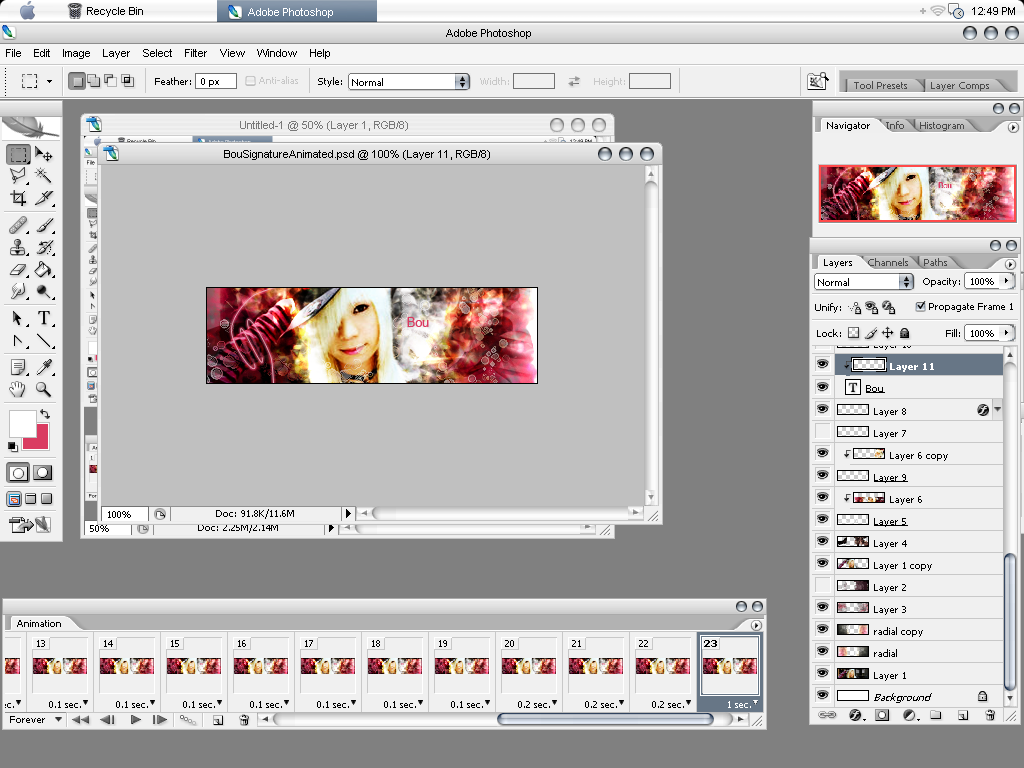Open the Forever looping options dropdown
The height and width of the screenshot is (768, 1024).
[35, 720]
